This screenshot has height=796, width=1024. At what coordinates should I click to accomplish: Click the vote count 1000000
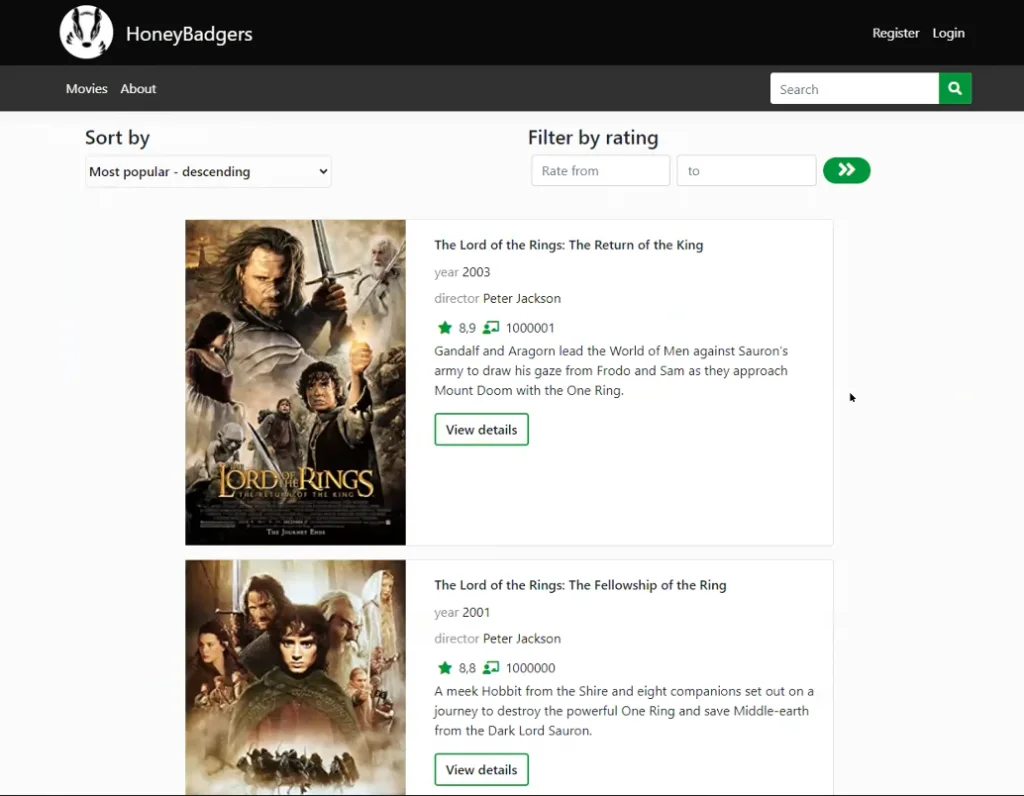[x=530, y=668]
